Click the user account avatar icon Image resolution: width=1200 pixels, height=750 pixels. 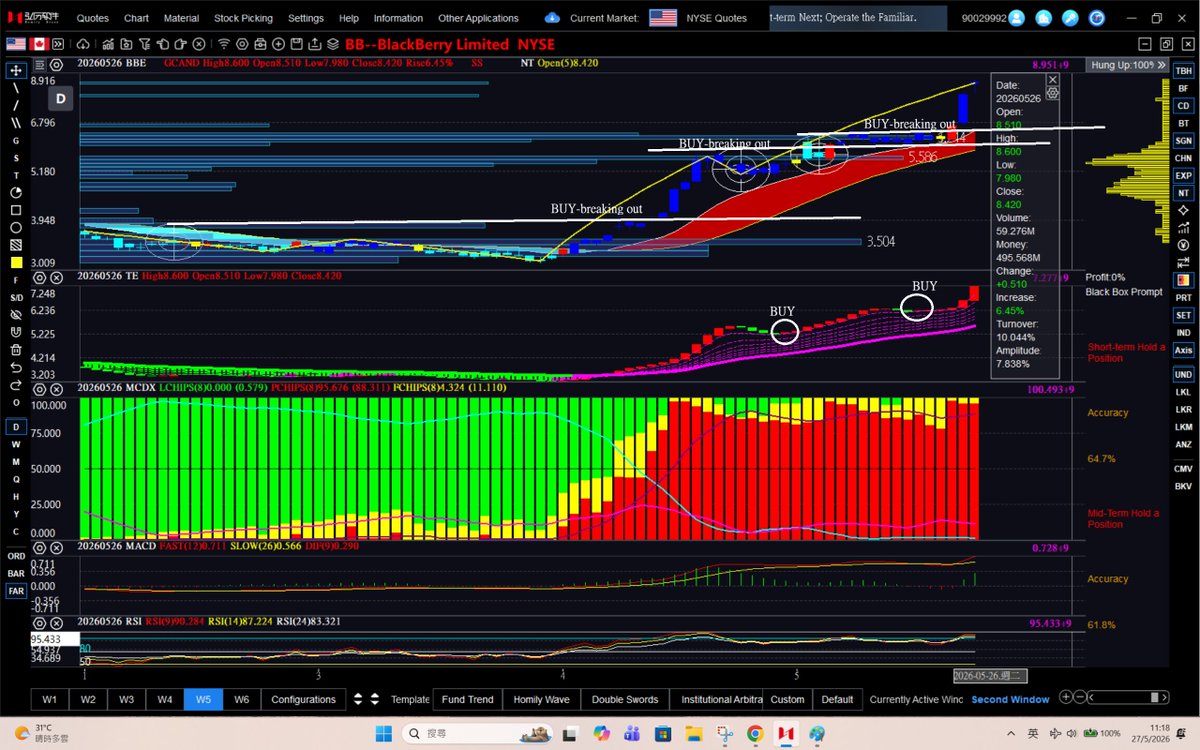point(1018,18)
